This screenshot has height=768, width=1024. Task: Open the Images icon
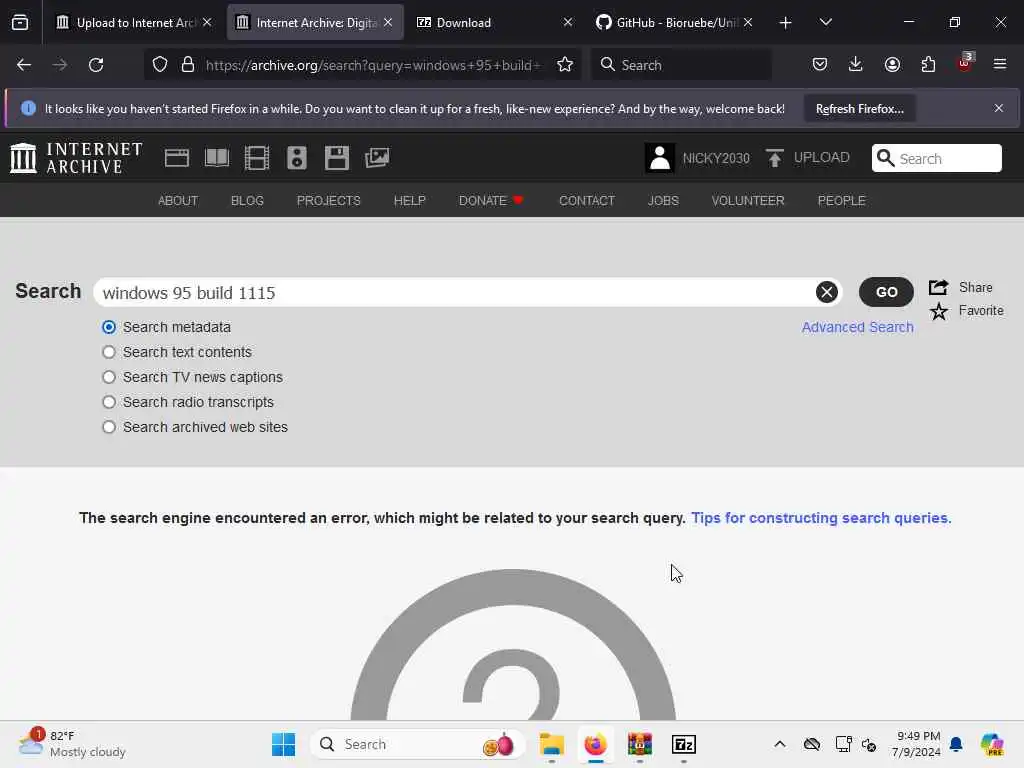click(x=377, y=158)
